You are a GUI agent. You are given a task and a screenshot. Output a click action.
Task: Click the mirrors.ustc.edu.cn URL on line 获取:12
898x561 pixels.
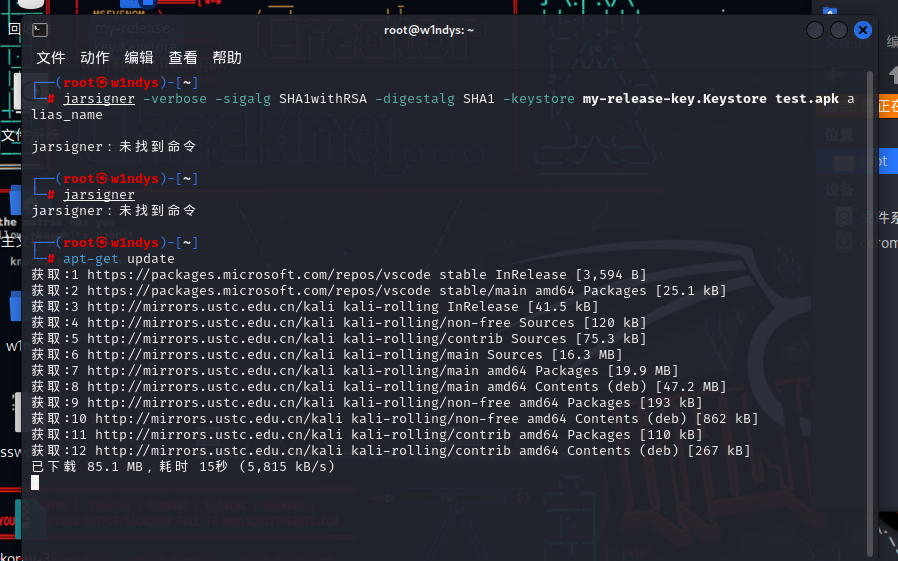pyautogui.click(x=190, y=450)
